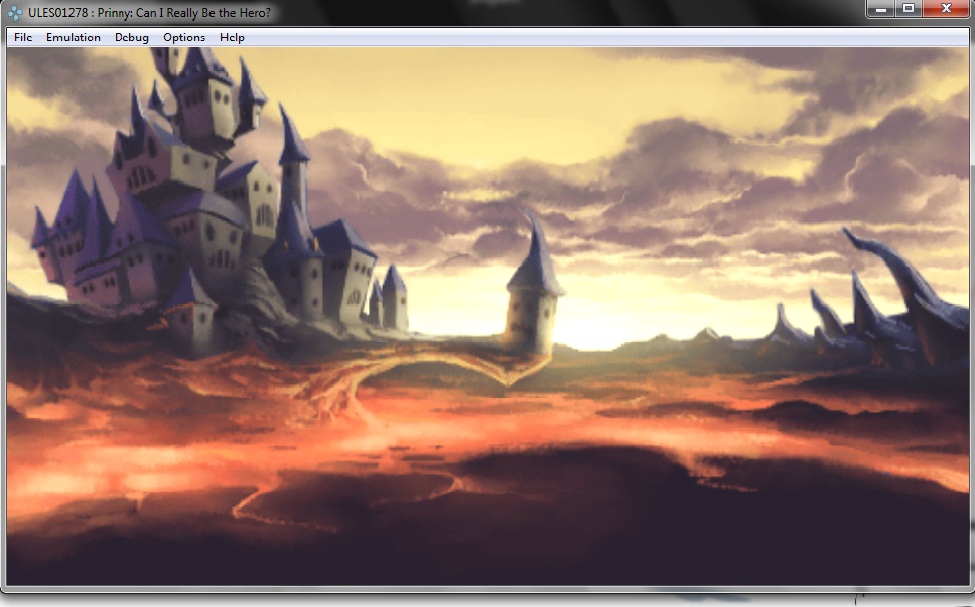Show the Help menu

click(232, 37)
